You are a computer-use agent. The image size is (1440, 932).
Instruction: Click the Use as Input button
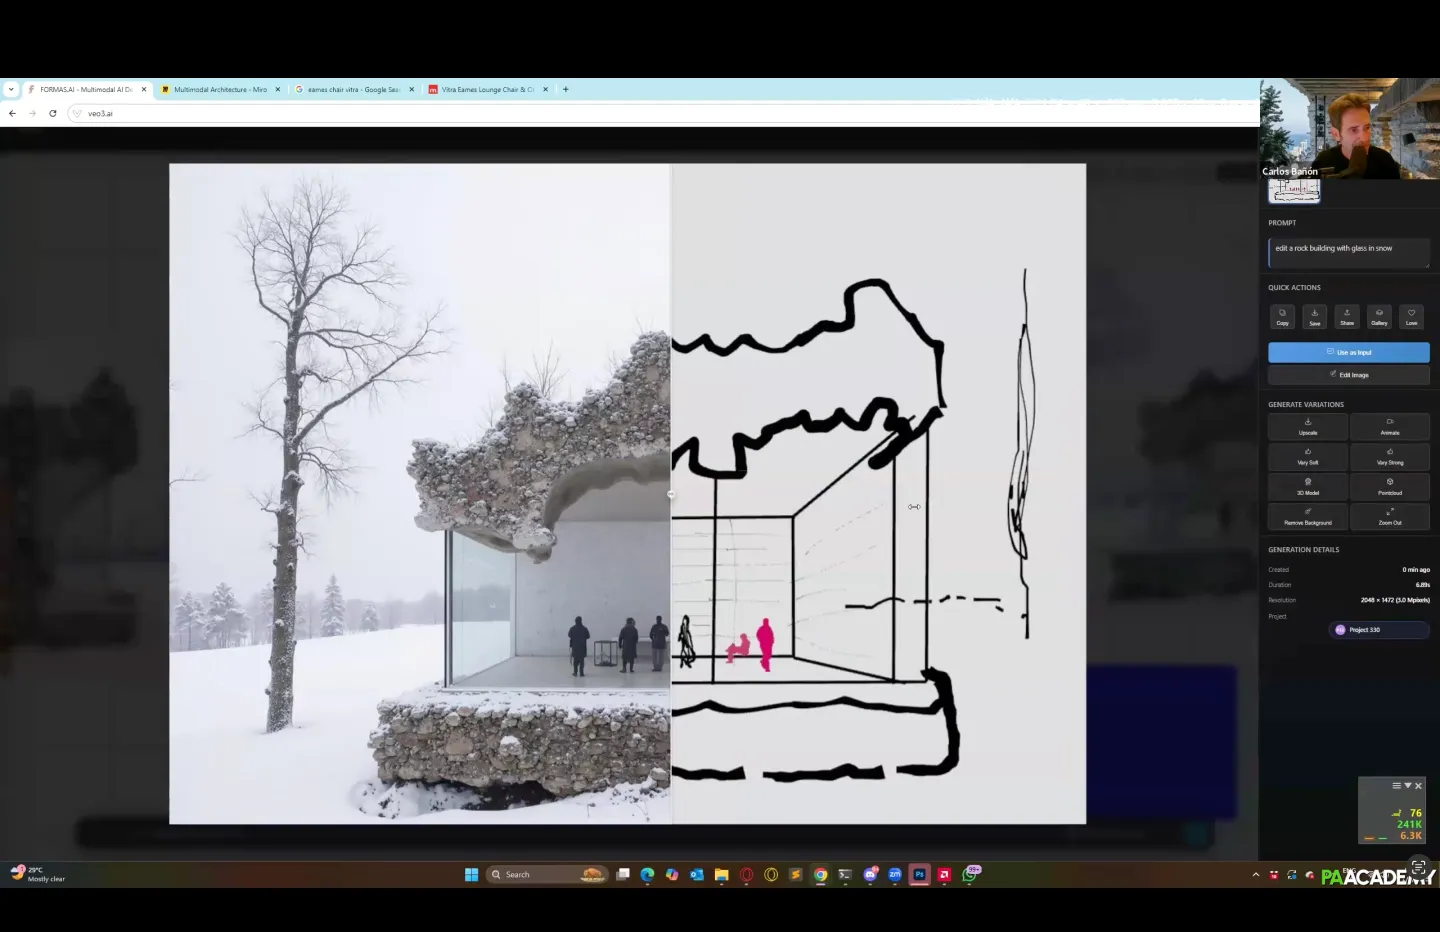click(1348, 352)
